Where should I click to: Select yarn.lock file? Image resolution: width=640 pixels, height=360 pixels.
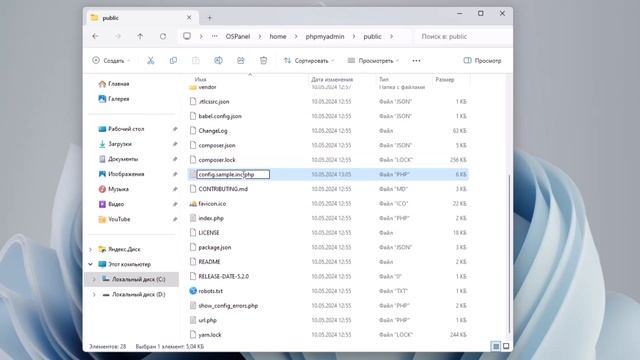210,335
